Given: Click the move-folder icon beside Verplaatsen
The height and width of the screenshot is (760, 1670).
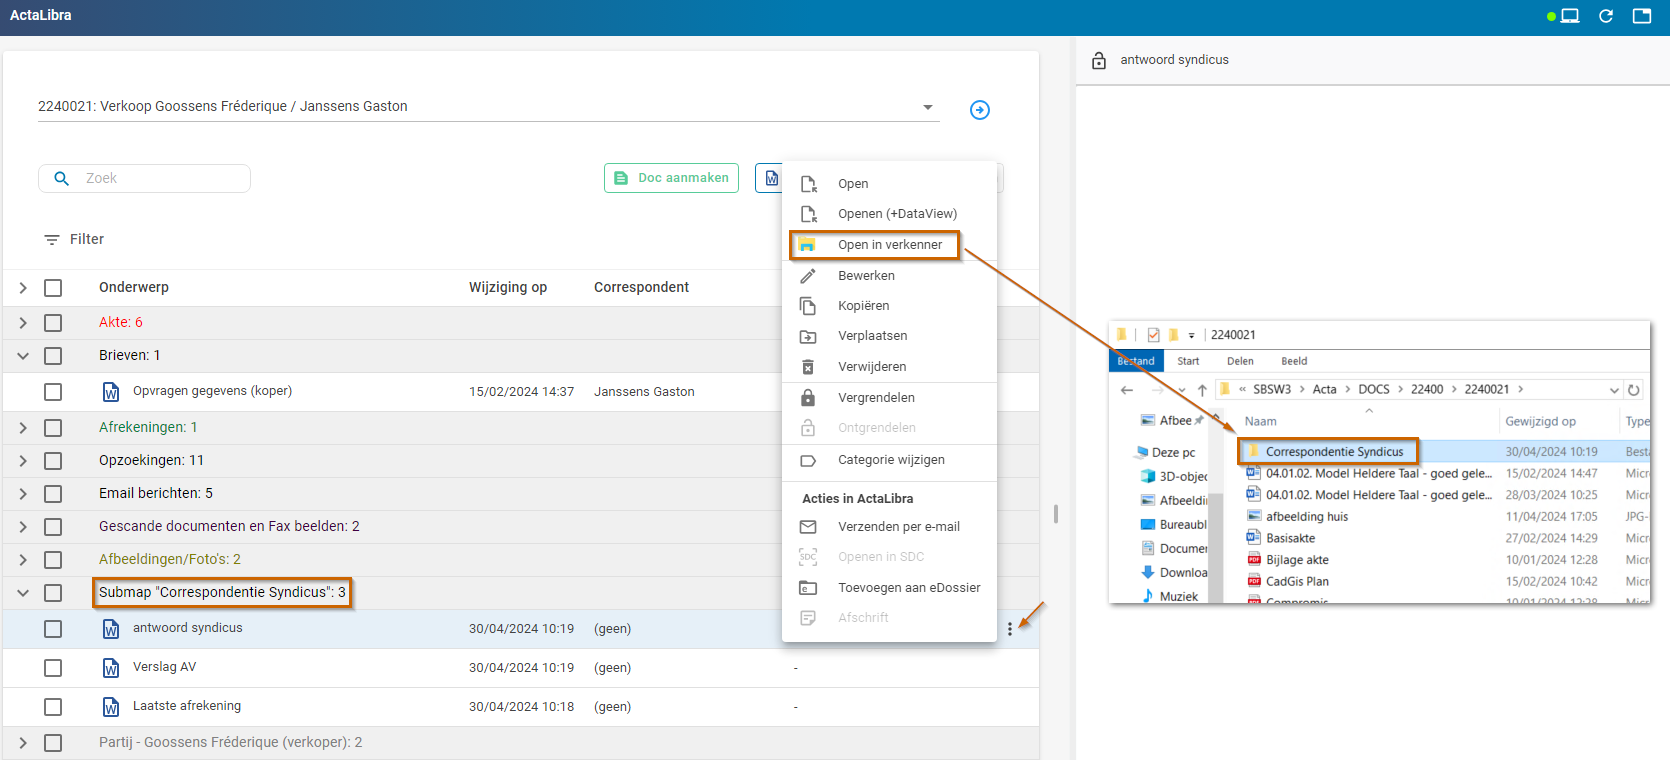Looking at the screenshot, I should pyautogui.click(x=808, y=337).
